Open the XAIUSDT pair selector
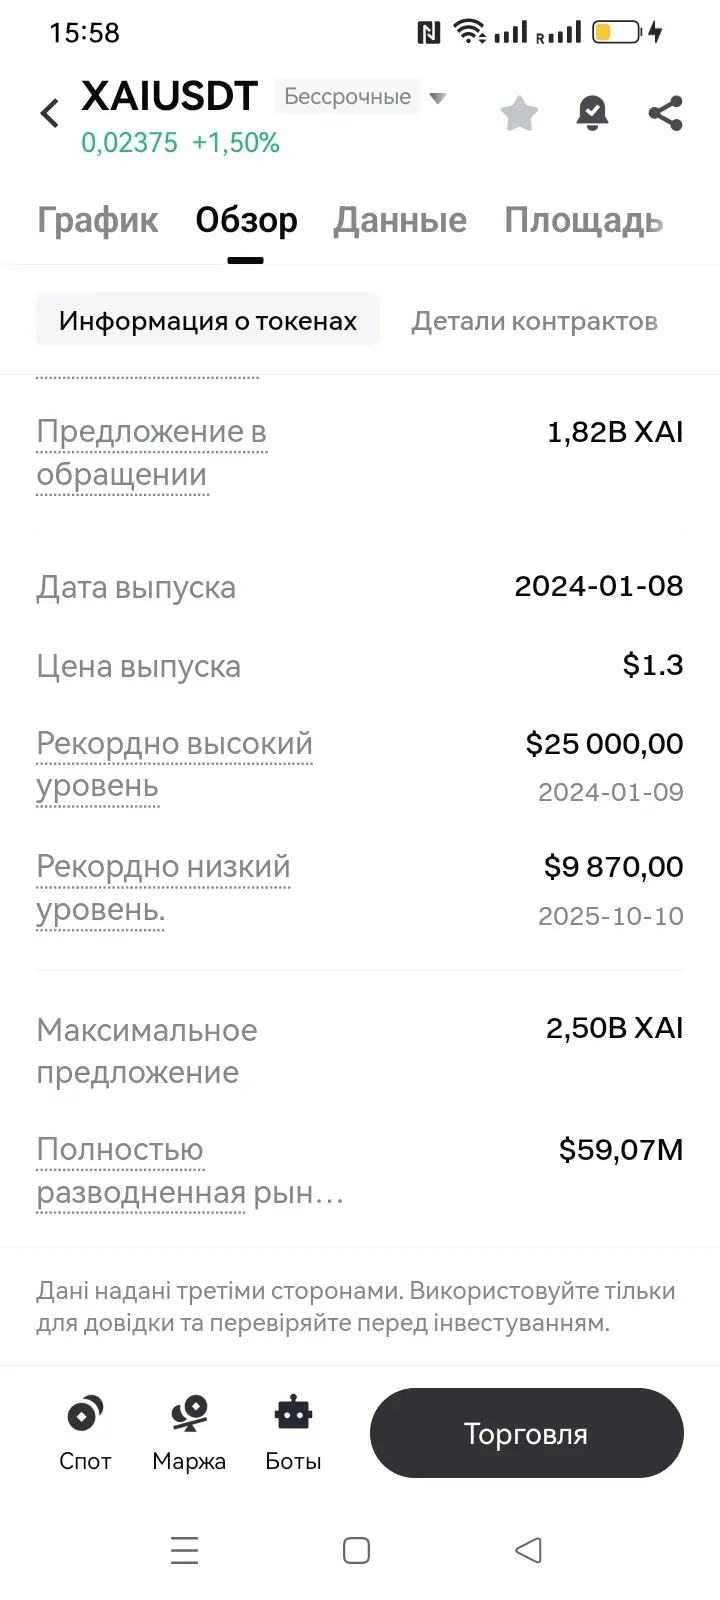Viewport: 720px width, 1600px height. [x=169, y=96]
